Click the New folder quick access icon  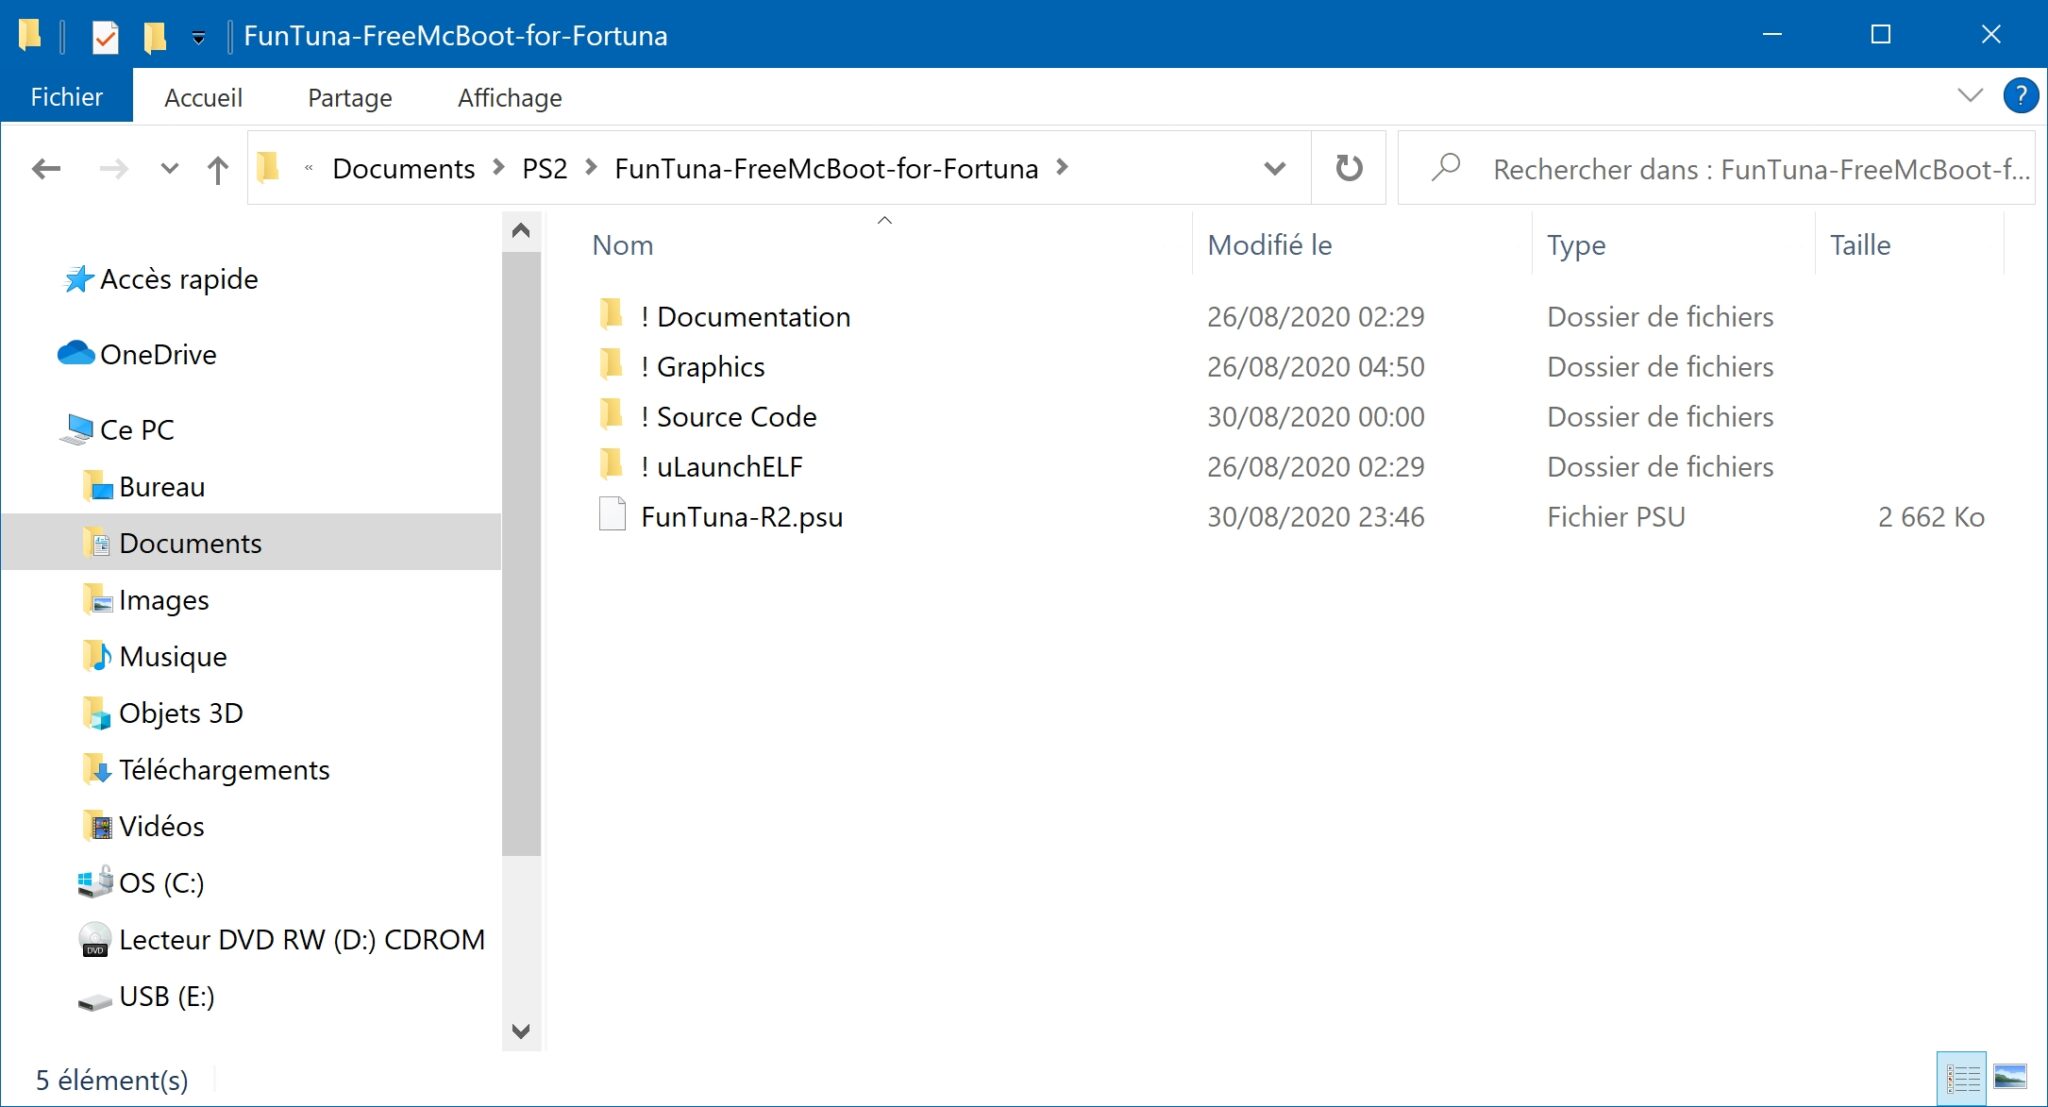(155, 37)
